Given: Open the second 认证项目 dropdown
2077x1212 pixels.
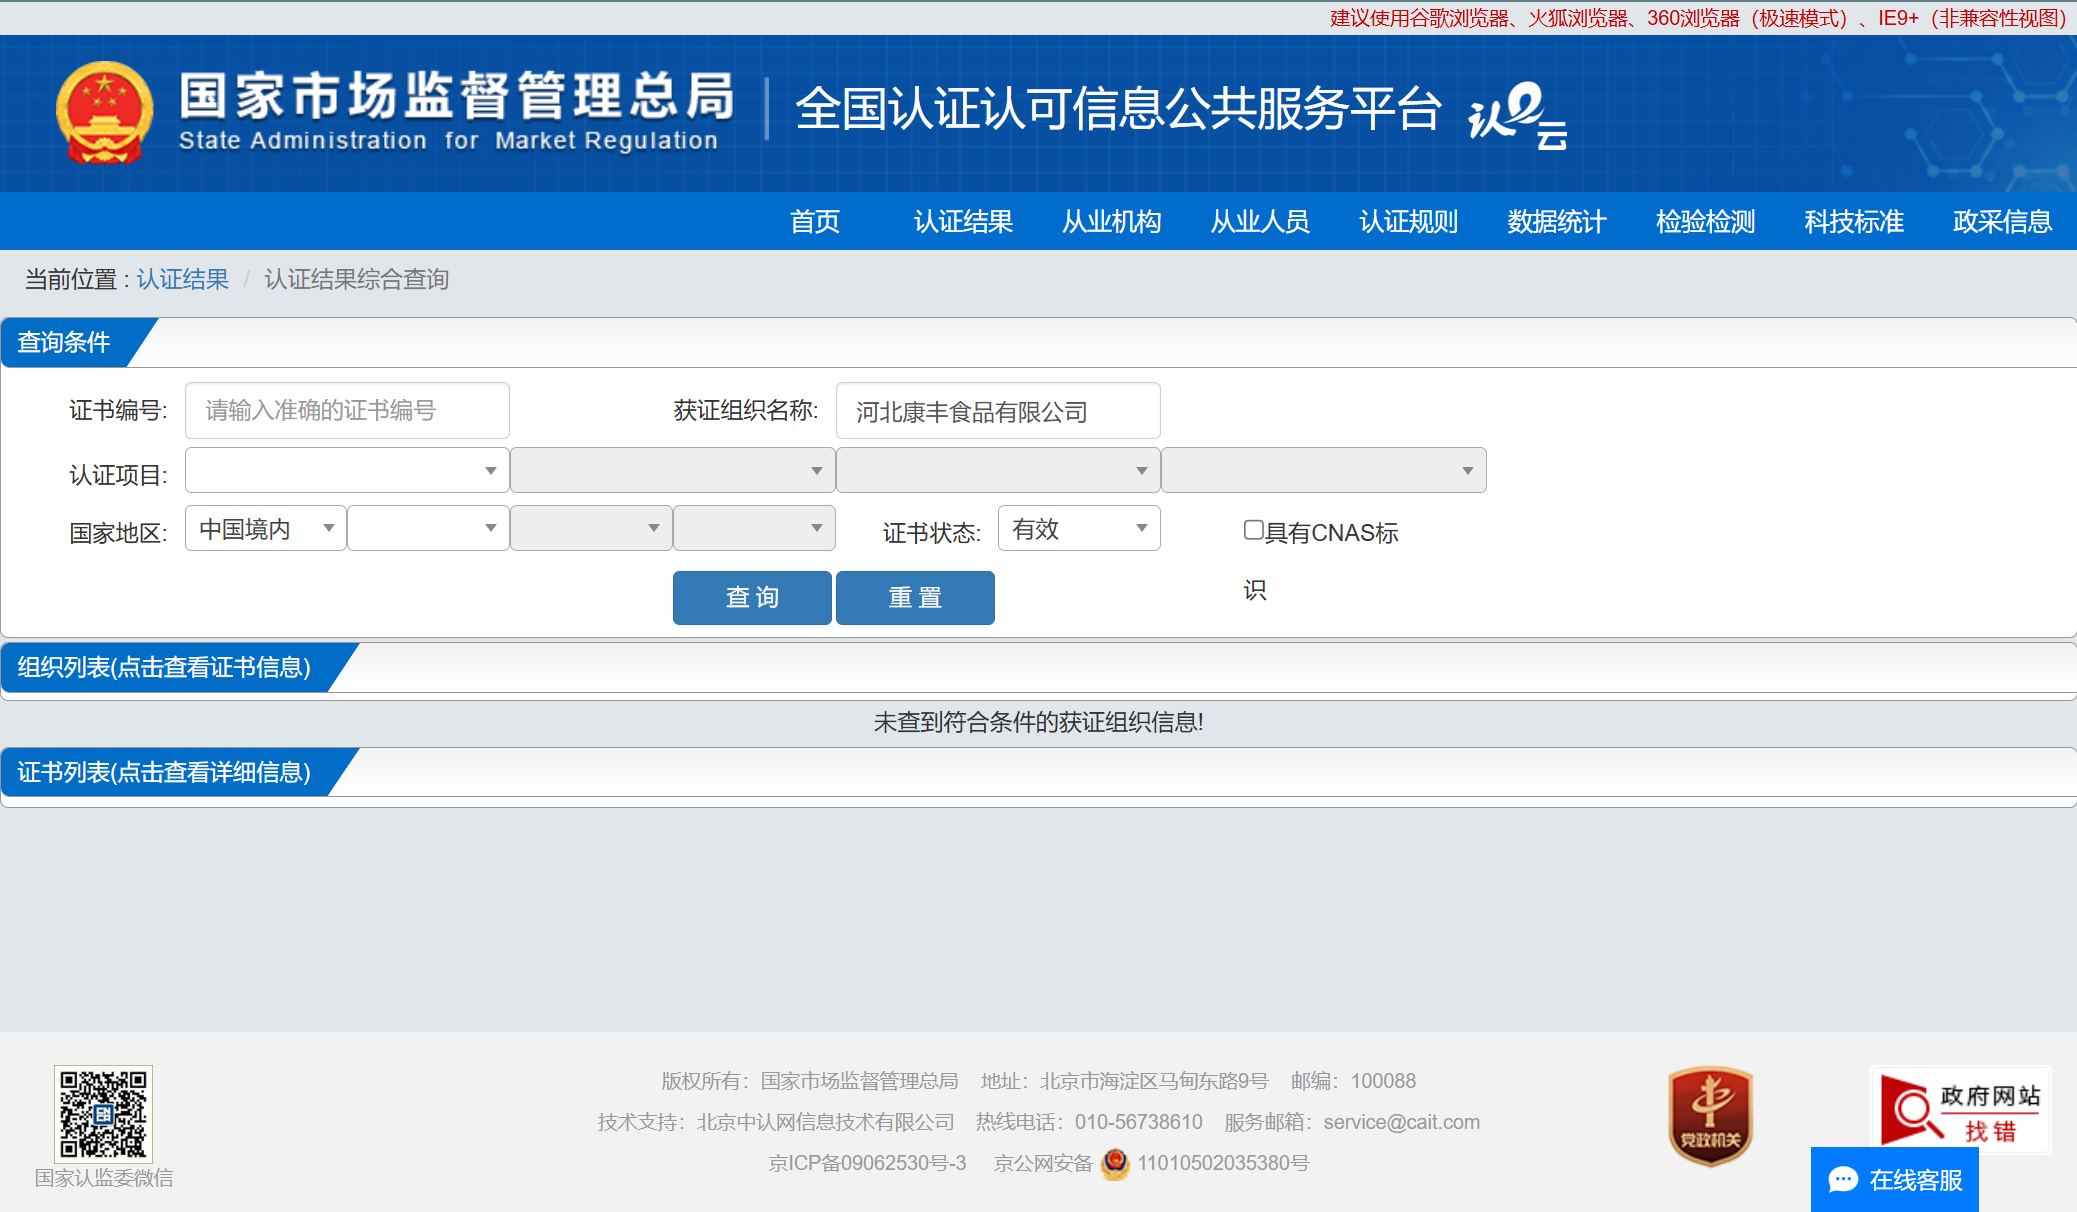Looking at the screenshot, I should click(x=673, y=470).
